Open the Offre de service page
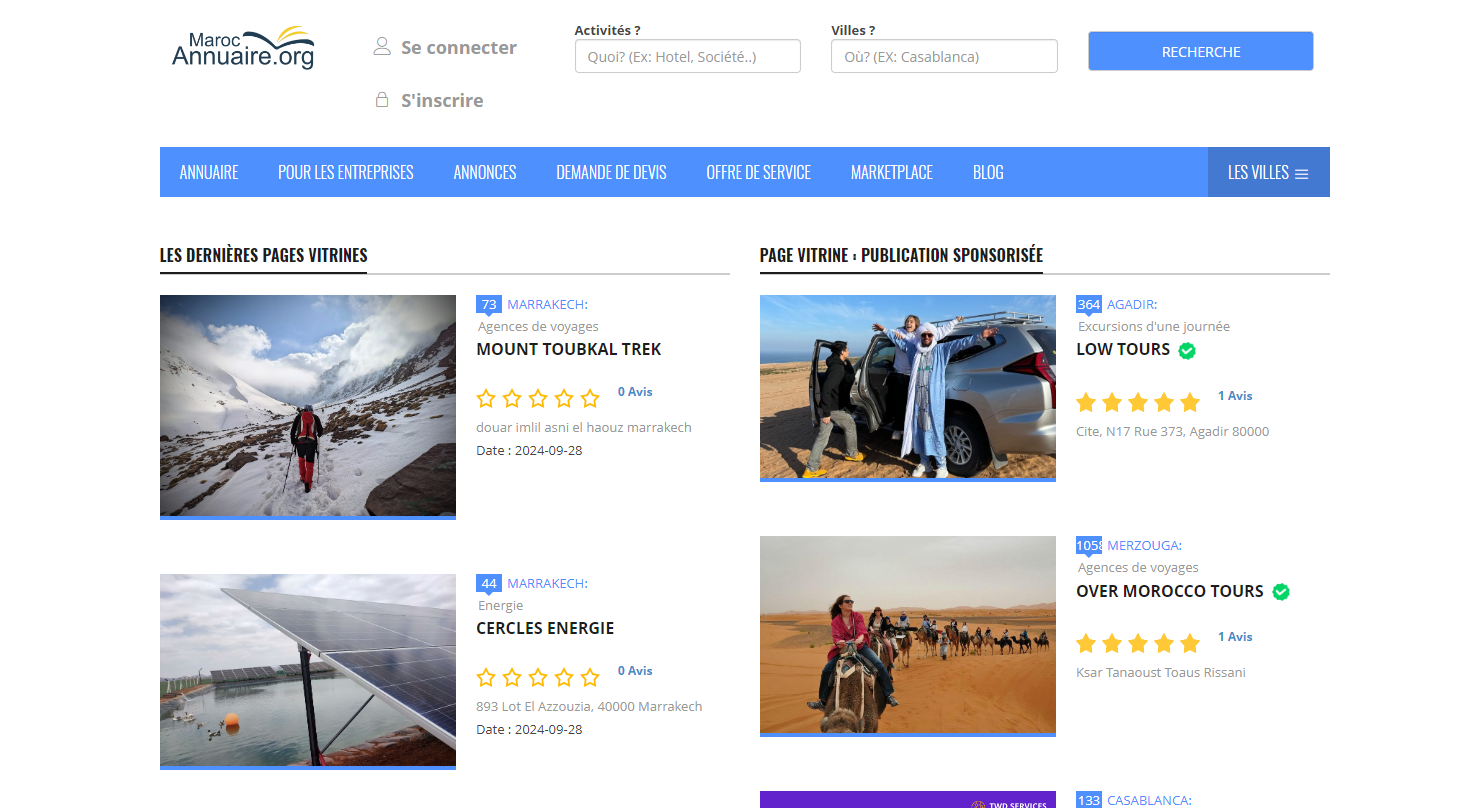The width and height of the screenshot is (1475, 808). pos(759,172)
